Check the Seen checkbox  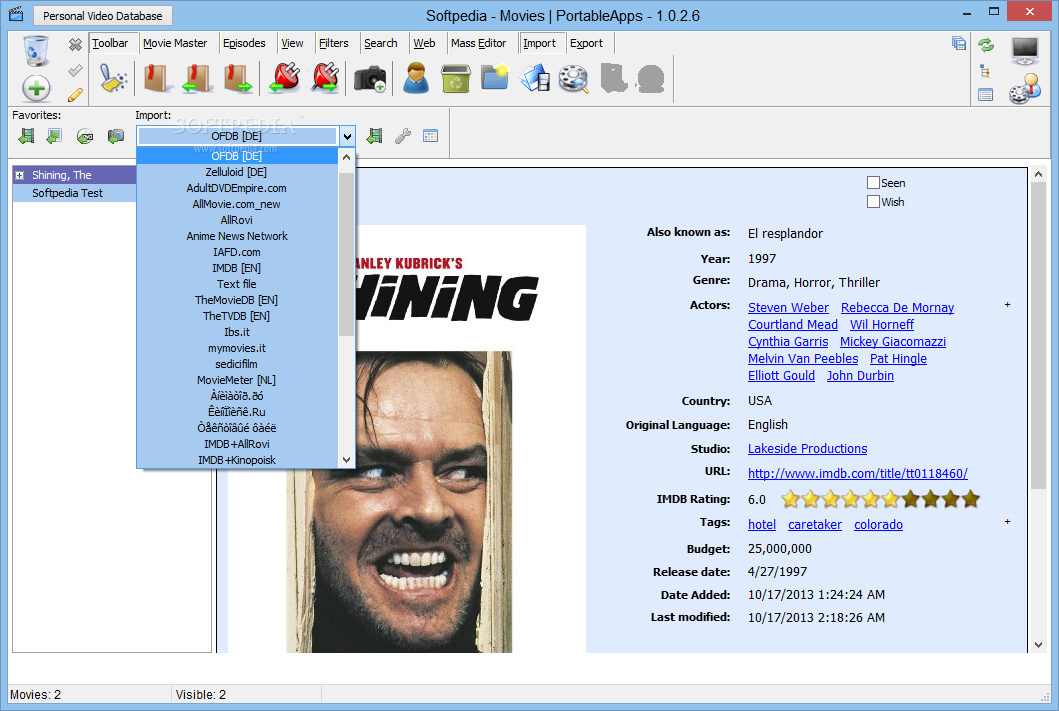click(873, 182)
